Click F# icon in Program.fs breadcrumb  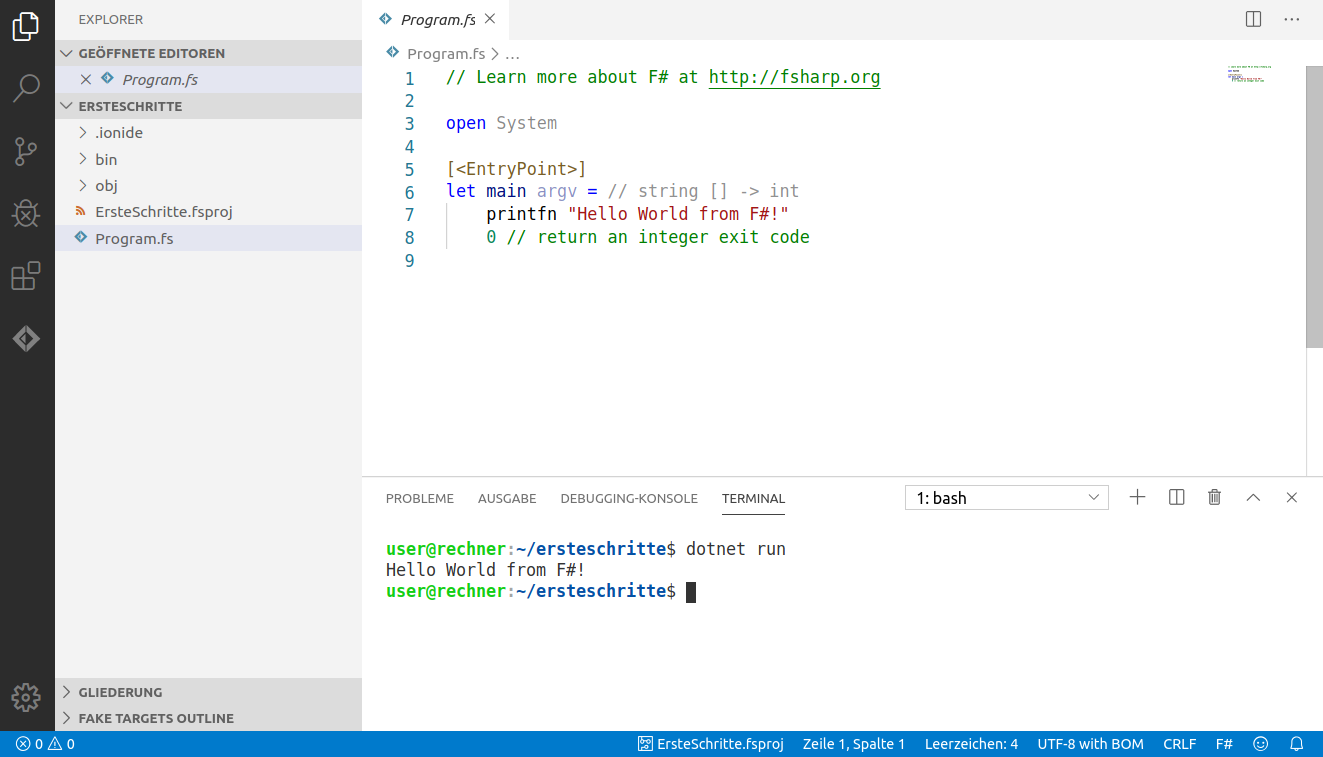coord(394,54)
